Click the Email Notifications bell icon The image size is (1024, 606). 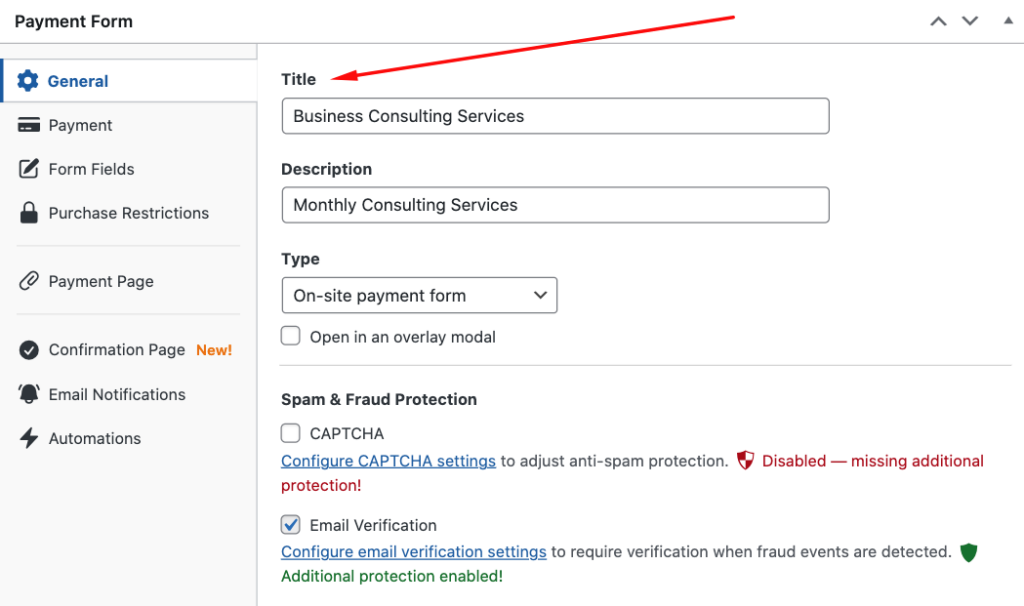[29, 394]
